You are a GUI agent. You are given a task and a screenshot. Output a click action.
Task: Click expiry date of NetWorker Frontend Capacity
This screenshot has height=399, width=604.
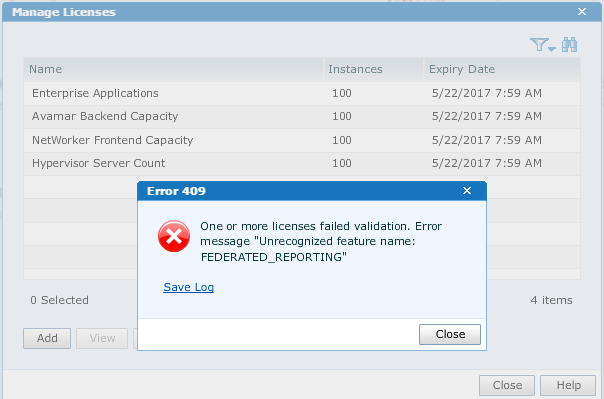coord(487,140)
